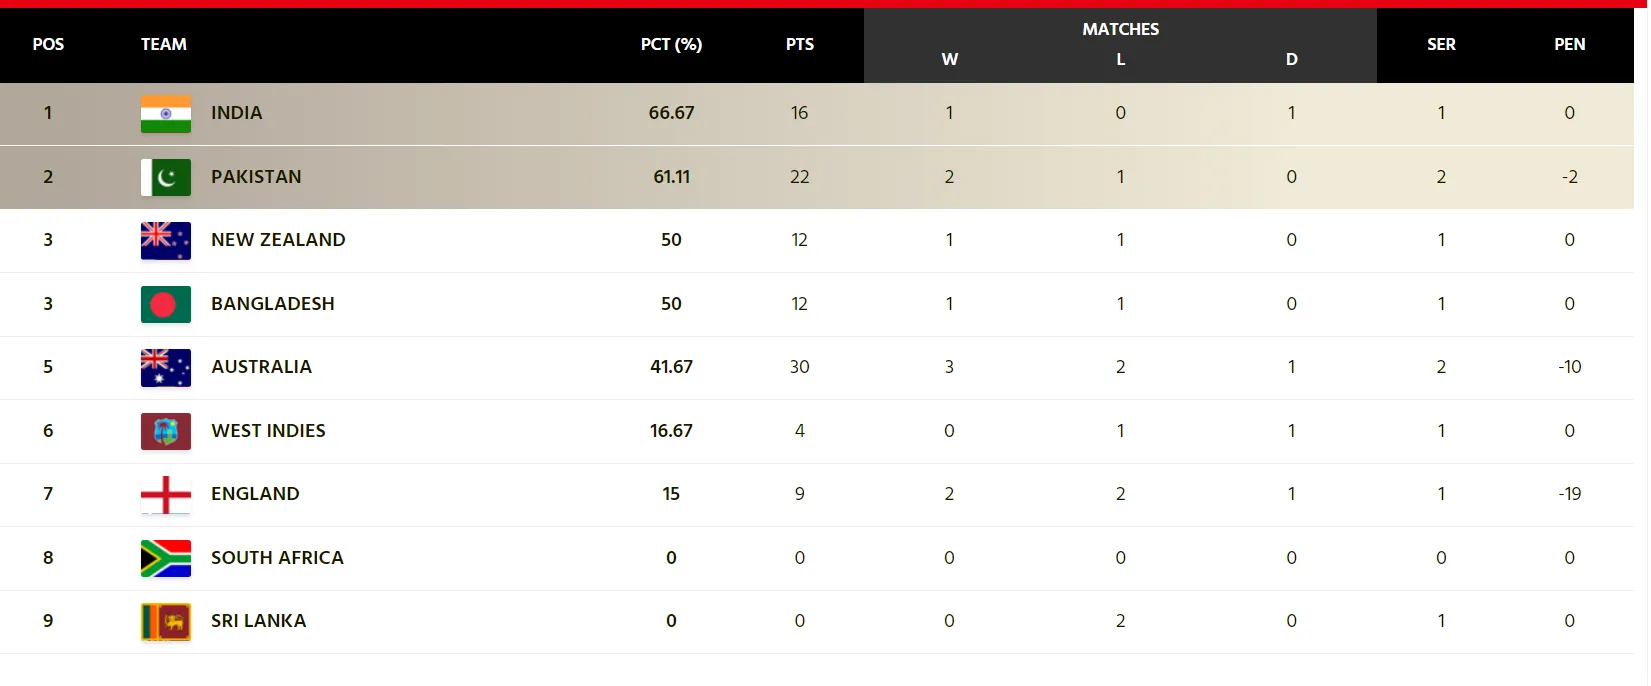Select the MATCHES header group

click(x=1120, y=29)
